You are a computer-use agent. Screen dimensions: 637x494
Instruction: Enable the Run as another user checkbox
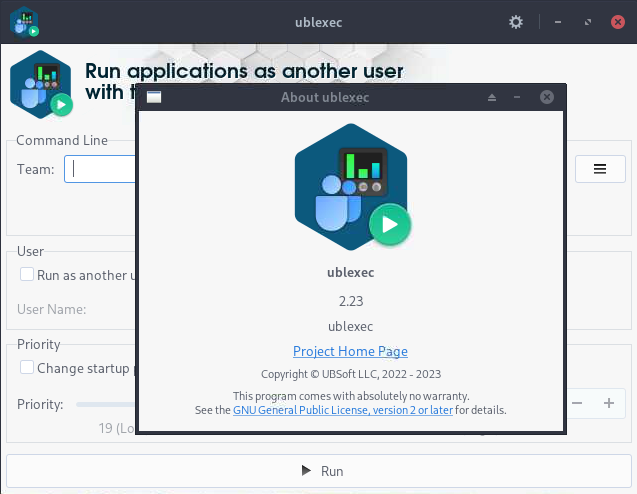tap(27, 275)
